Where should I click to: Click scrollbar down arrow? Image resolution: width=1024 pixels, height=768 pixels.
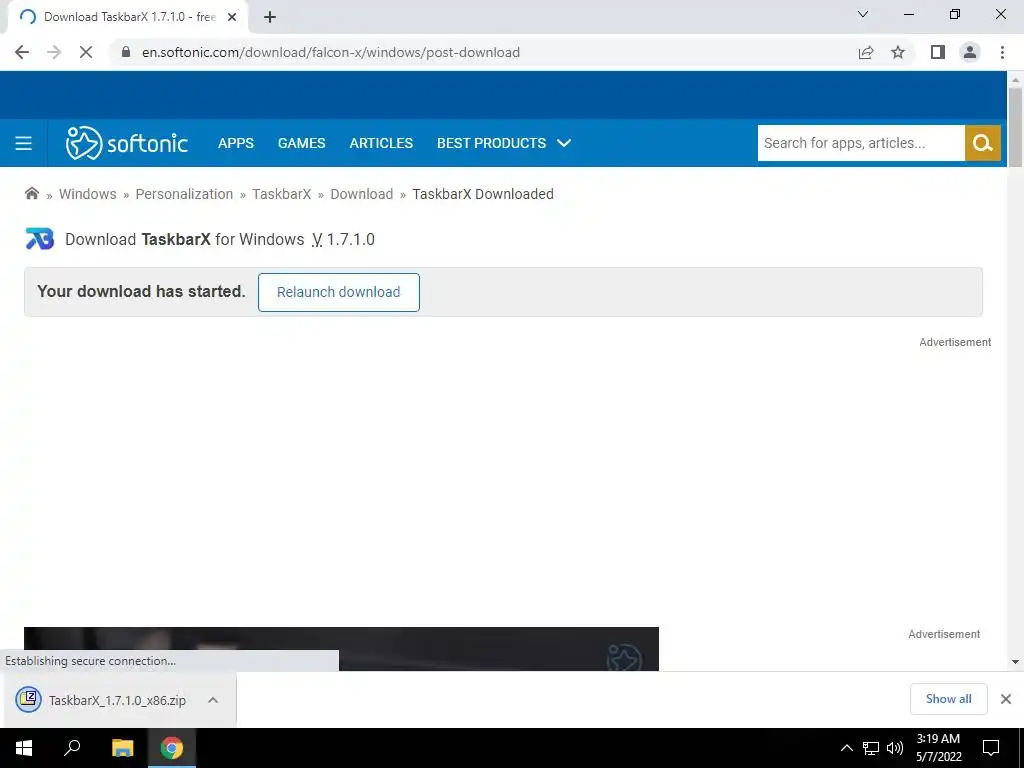1015,662
